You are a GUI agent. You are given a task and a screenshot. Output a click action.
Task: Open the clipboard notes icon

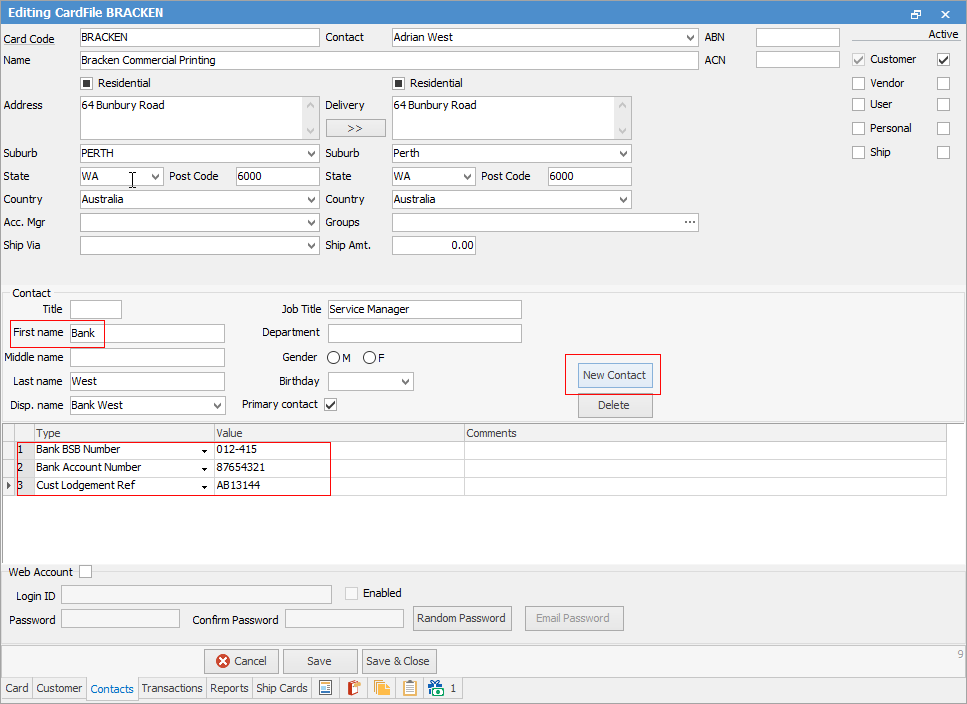click(x=410, y=688)
